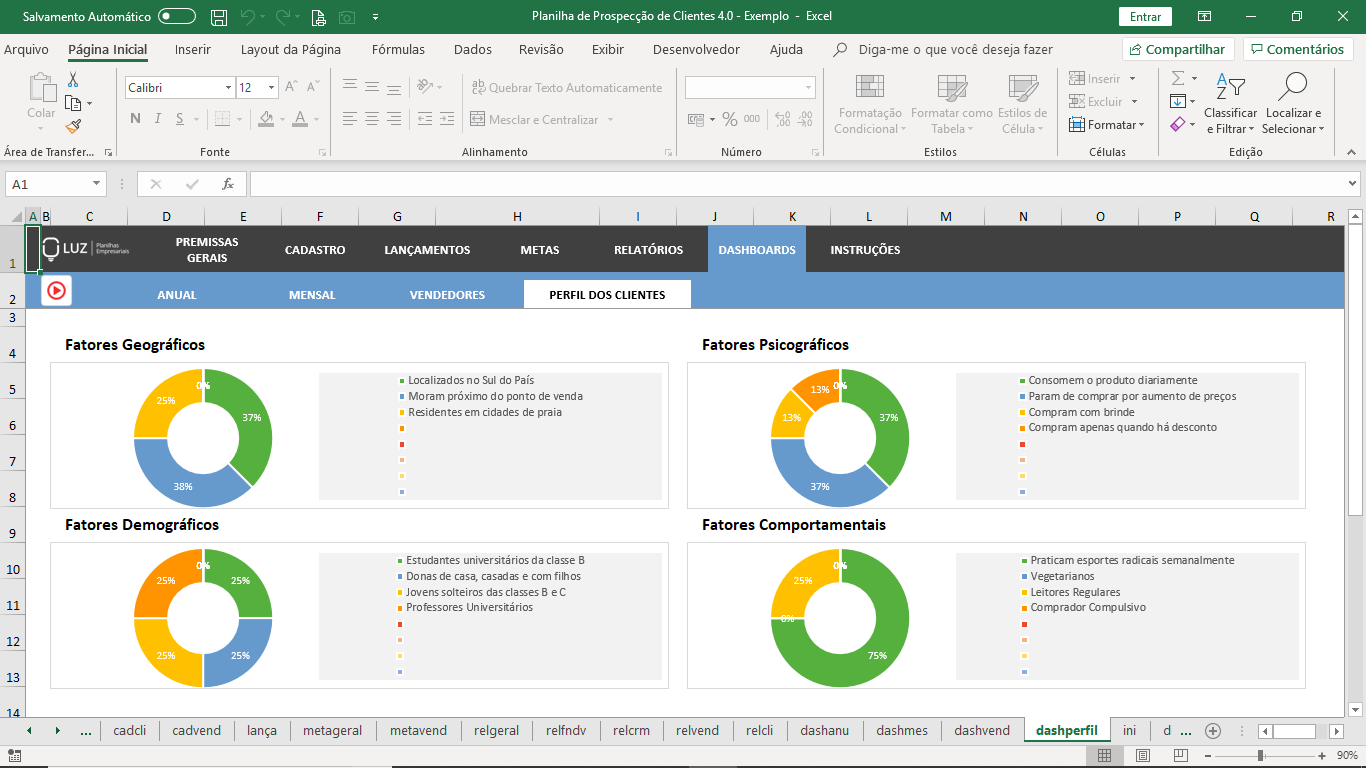The width and height of the screenshot is (1366, 768).
Task: Expand the Name Box dropdown arrow
Action: click(97, 184)
